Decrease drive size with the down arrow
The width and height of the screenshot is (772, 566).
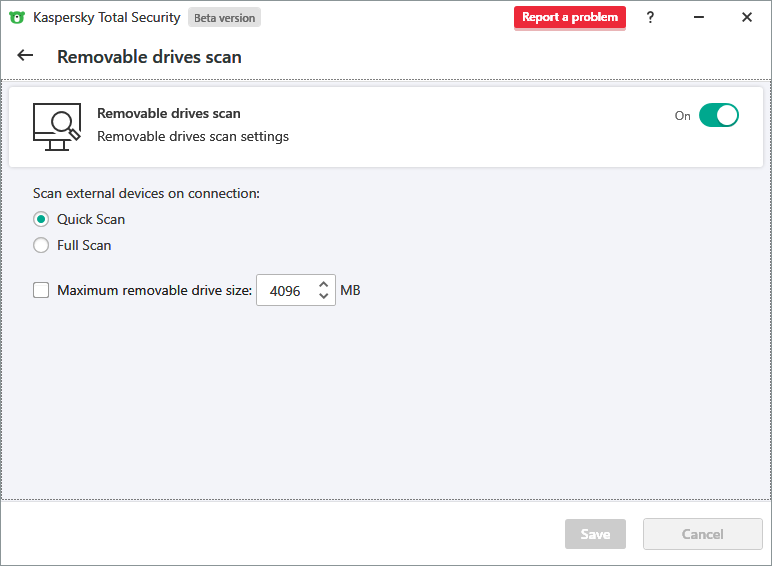click(324, 297)
